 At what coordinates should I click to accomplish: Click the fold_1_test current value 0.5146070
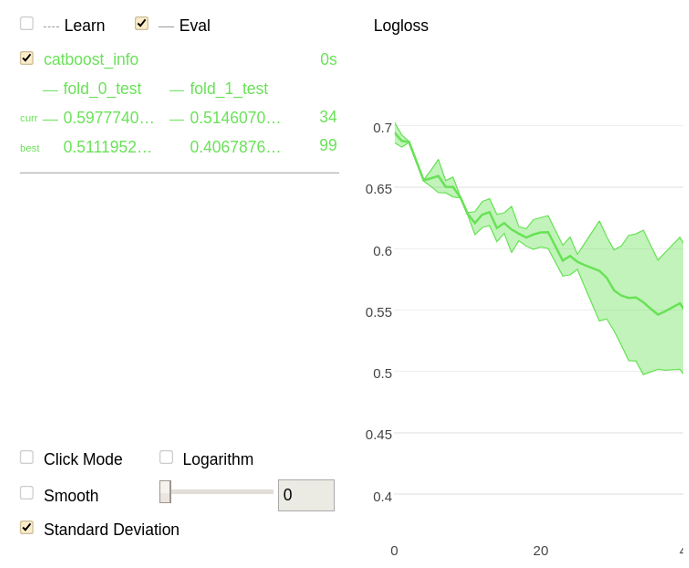coord(235,118)
